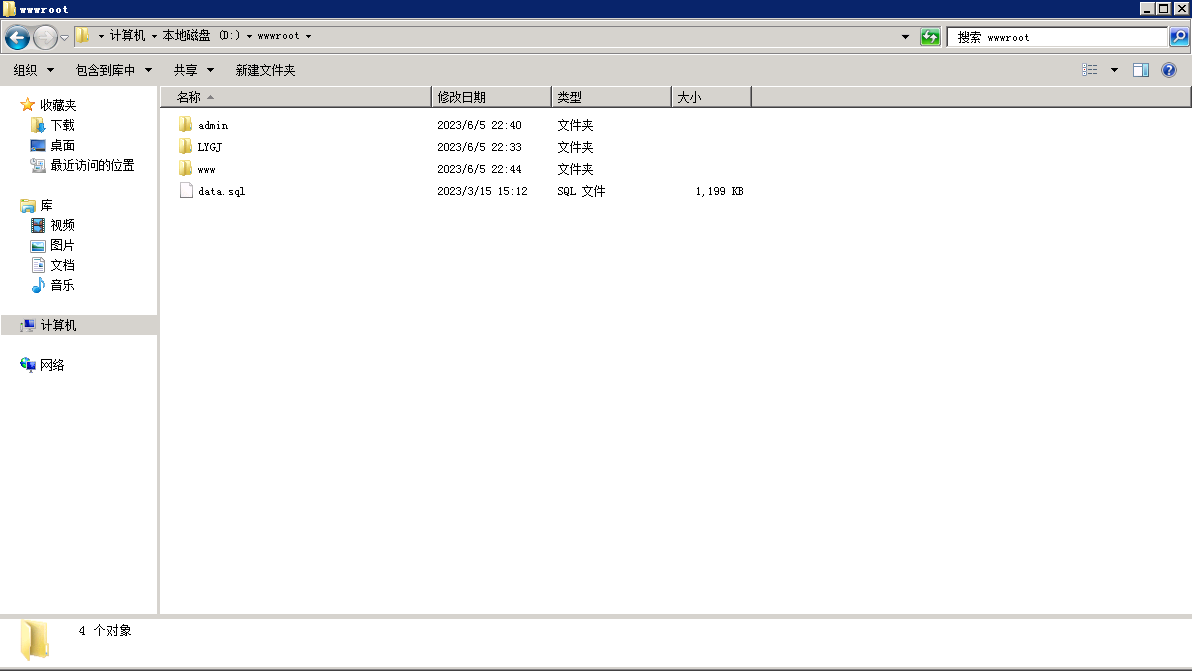The width and height of the screenshot is (1192, 671).
Task: Click the search magnifier icon
Action: tap(1179, 37)
